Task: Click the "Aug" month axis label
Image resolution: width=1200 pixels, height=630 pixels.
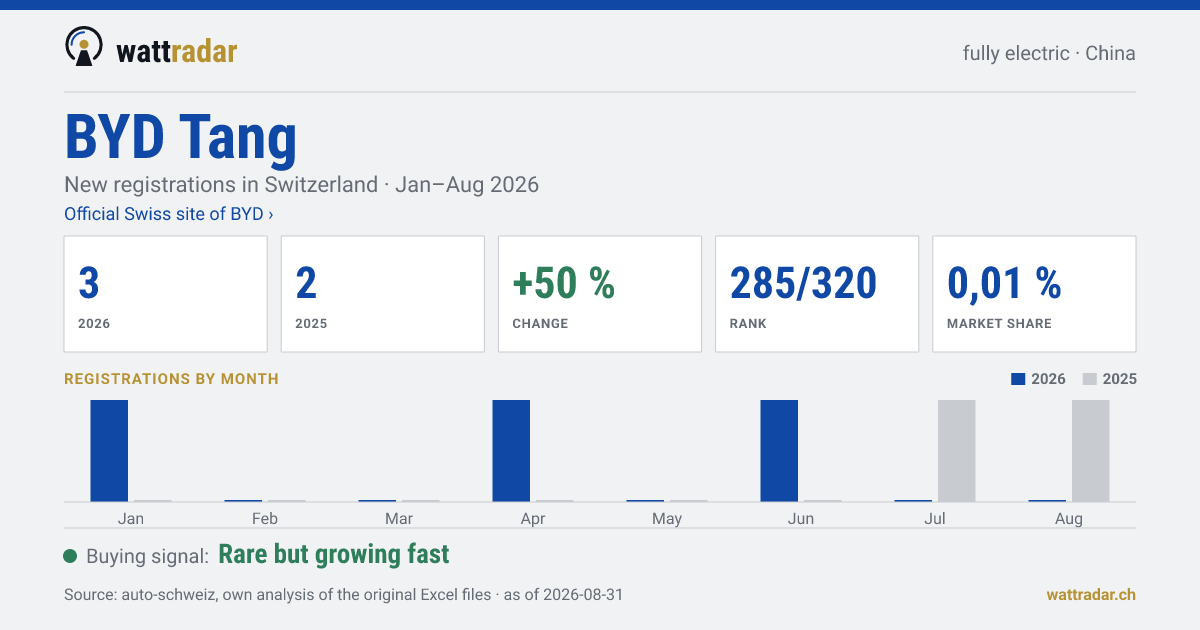Action: [1069, 518]
